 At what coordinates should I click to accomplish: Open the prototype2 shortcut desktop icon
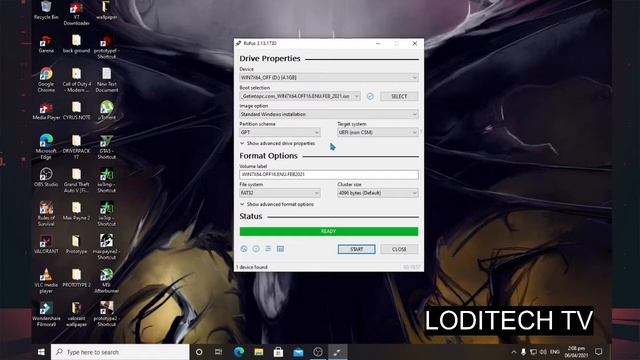tap(107, 314)
